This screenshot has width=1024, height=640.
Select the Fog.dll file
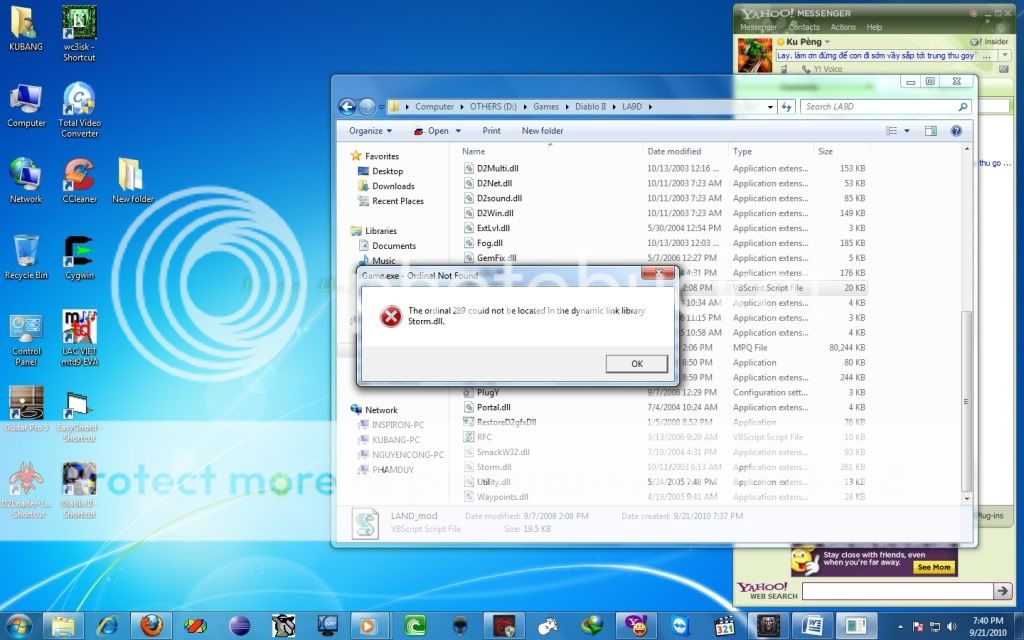click(489, 243)
